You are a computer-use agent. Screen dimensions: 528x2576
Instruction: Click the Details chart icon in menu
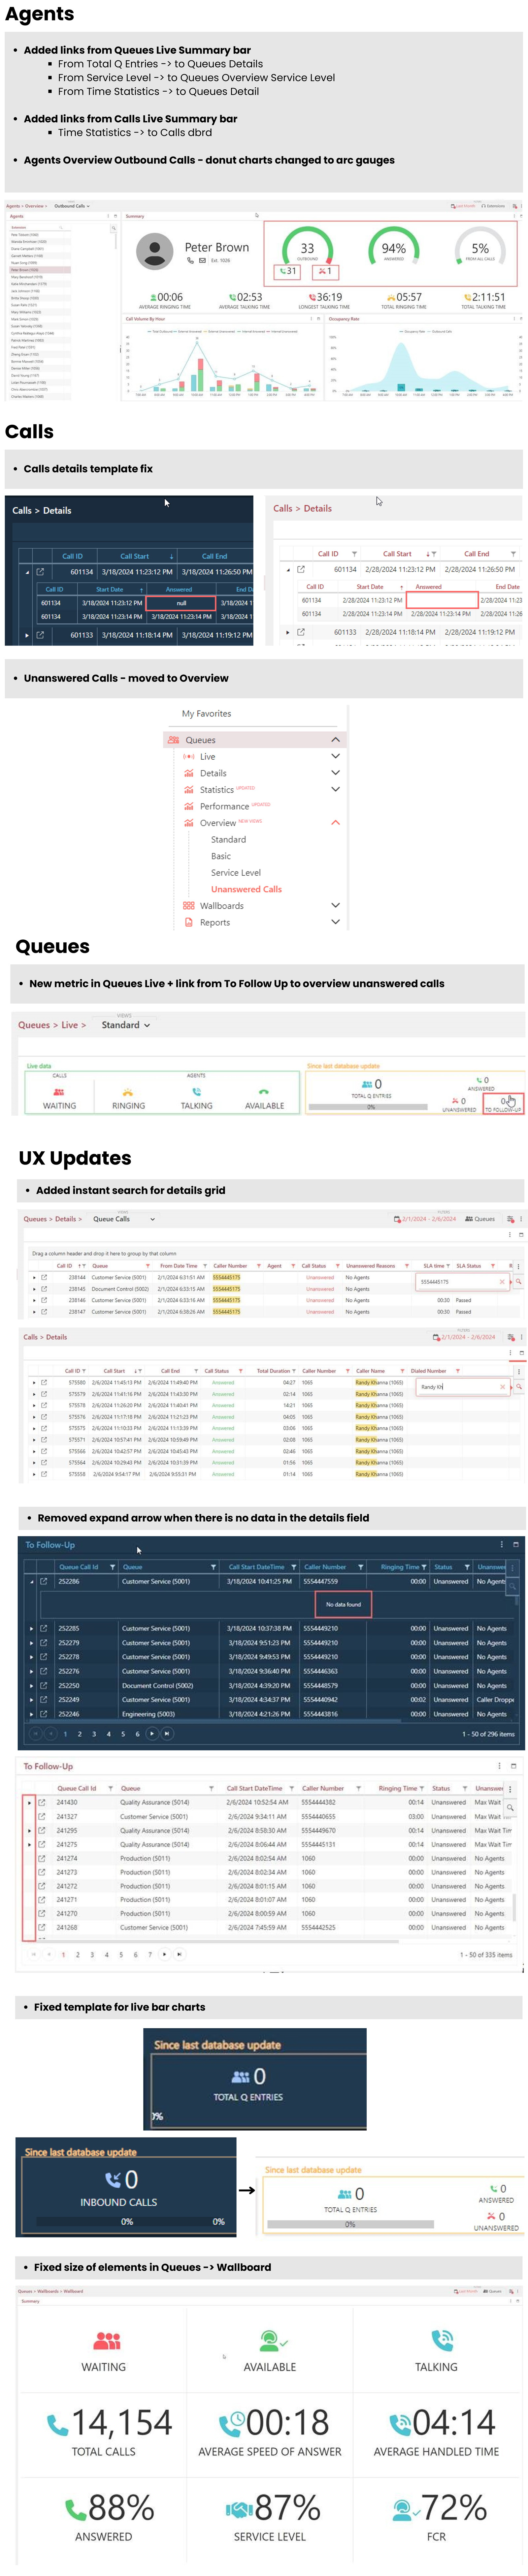coord(189,773)
